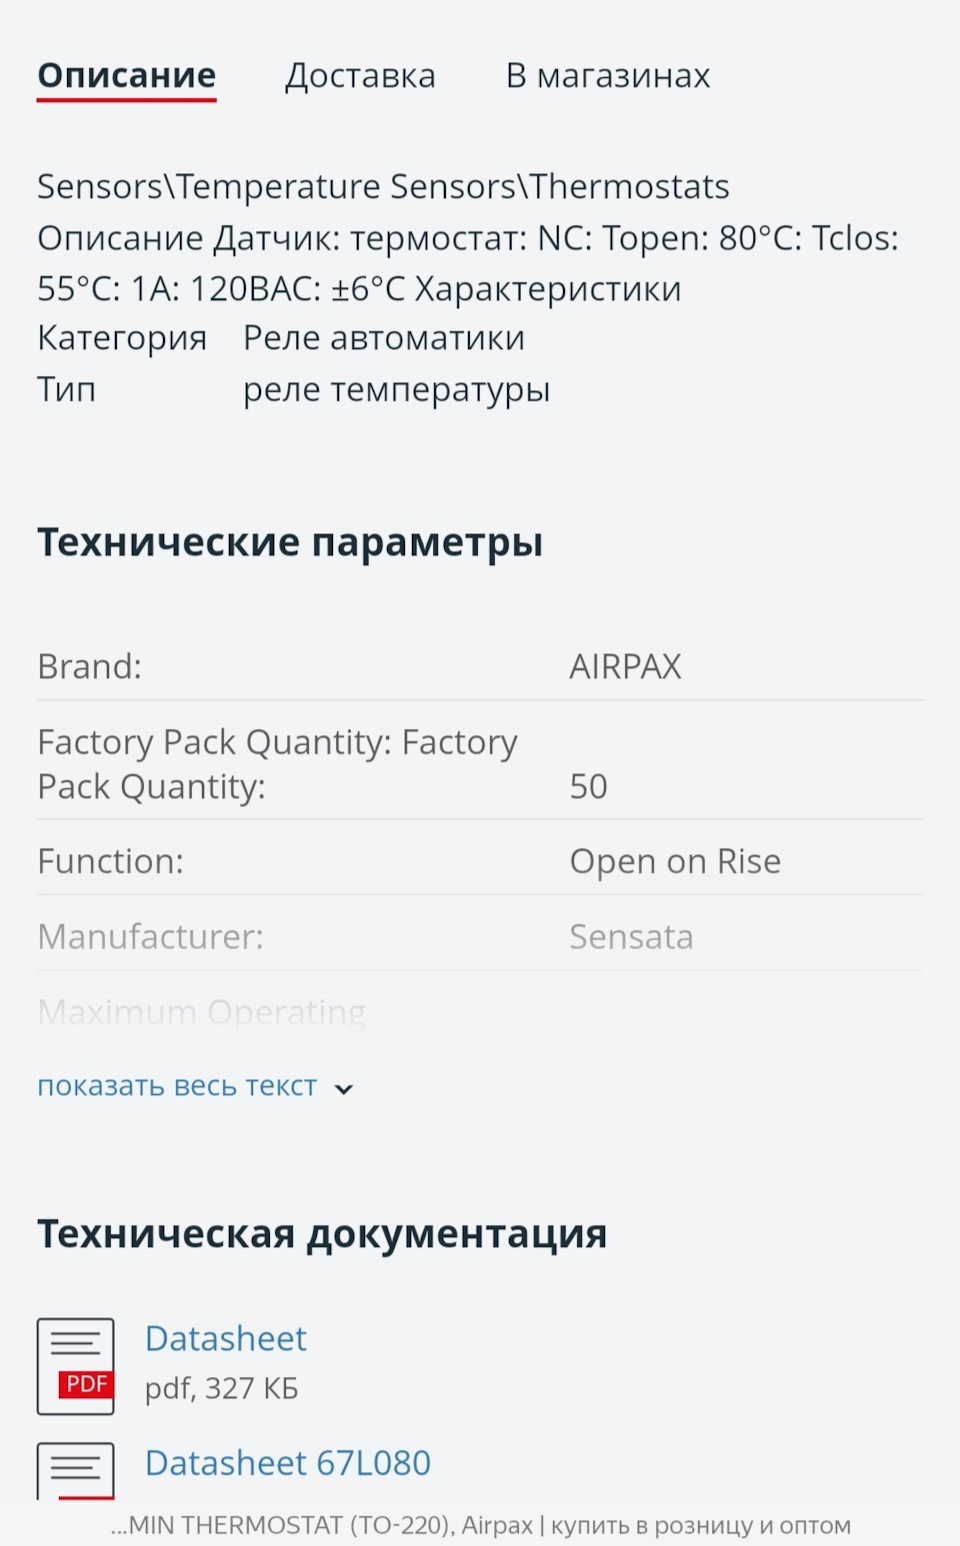Viewport: 960px width, 1546px height.
Task: Expand text using the chevron arrow
Action: tap(344, 1089)
